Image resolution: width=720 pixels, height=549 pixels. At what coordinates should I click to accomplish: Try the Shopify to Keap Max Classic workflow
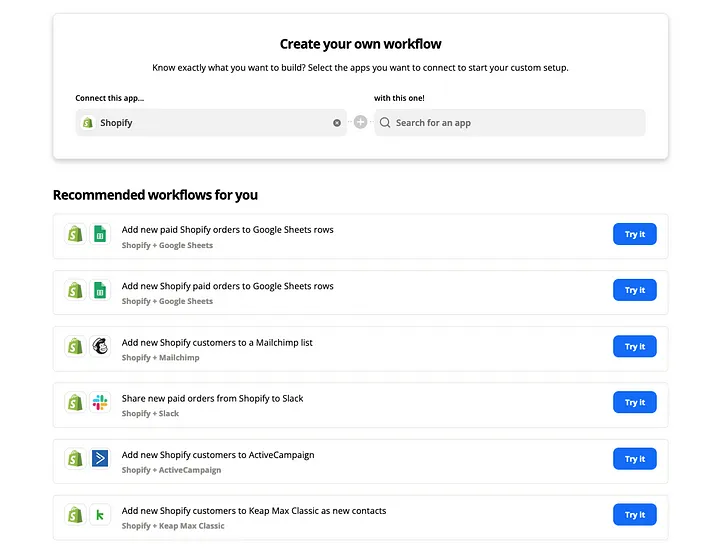pos(635,515)
